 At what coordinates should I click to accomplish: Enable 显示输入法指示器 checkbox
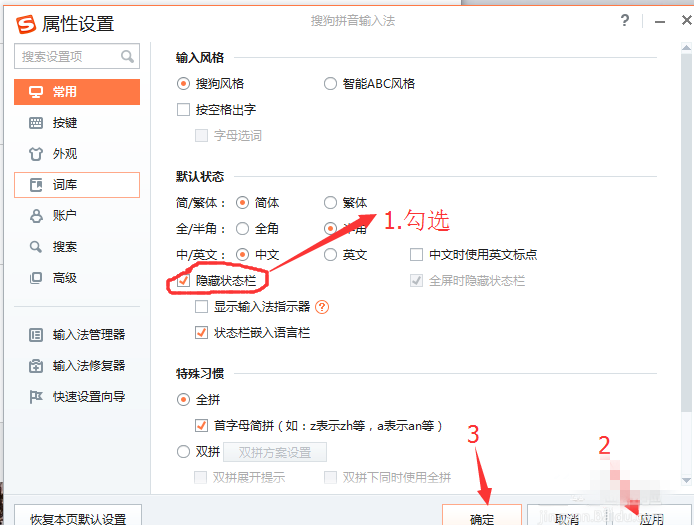(201, 306)
